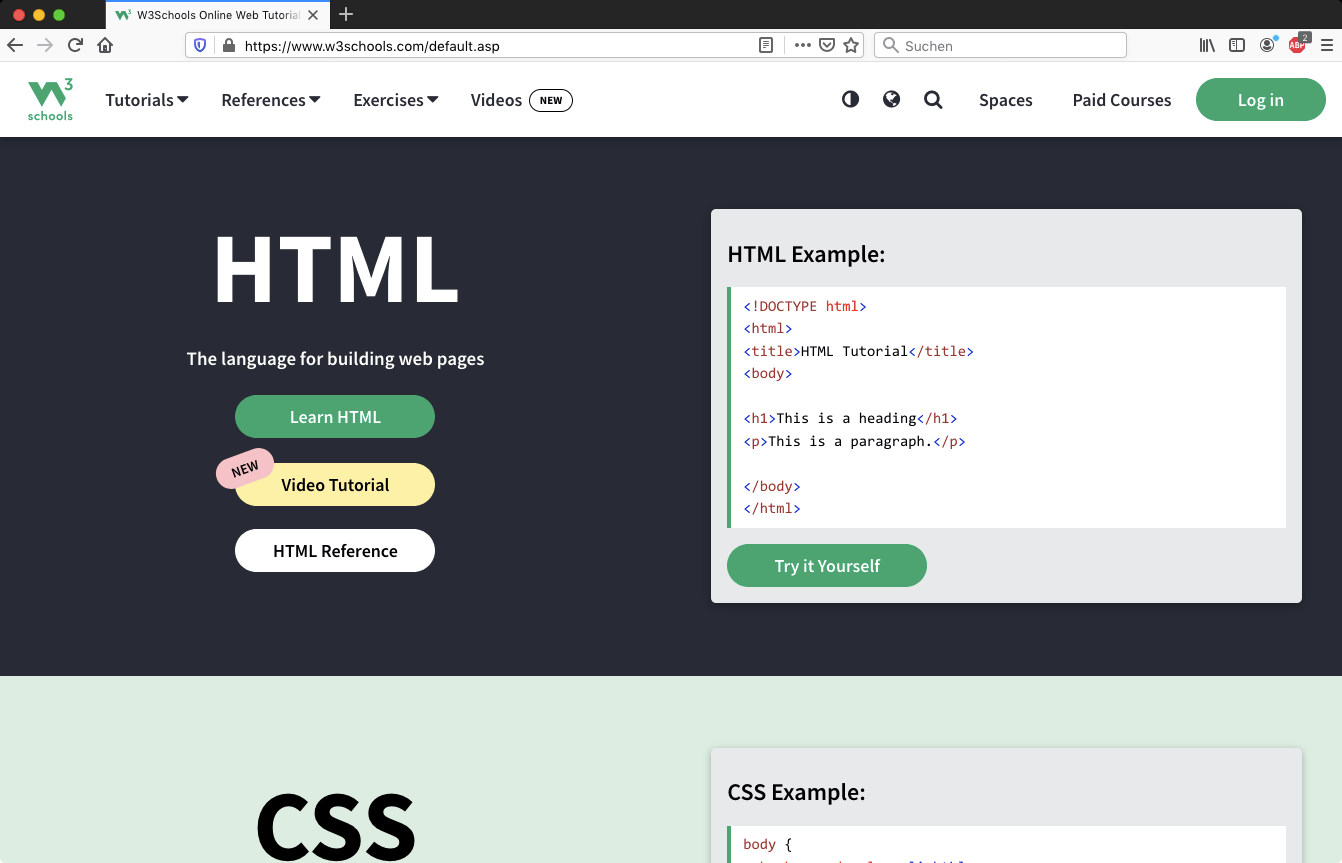Click the browser forward arrow
Image resolution: width=1342 pixels, height=863 pixels.
pos(45,45)
